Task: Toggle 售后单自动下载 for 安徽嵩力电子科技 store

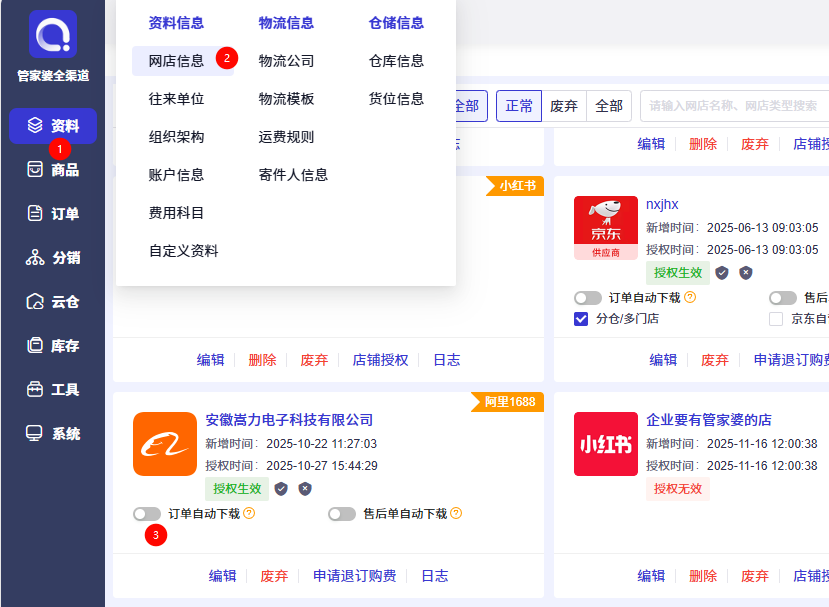Action: [x=342, y=513]
